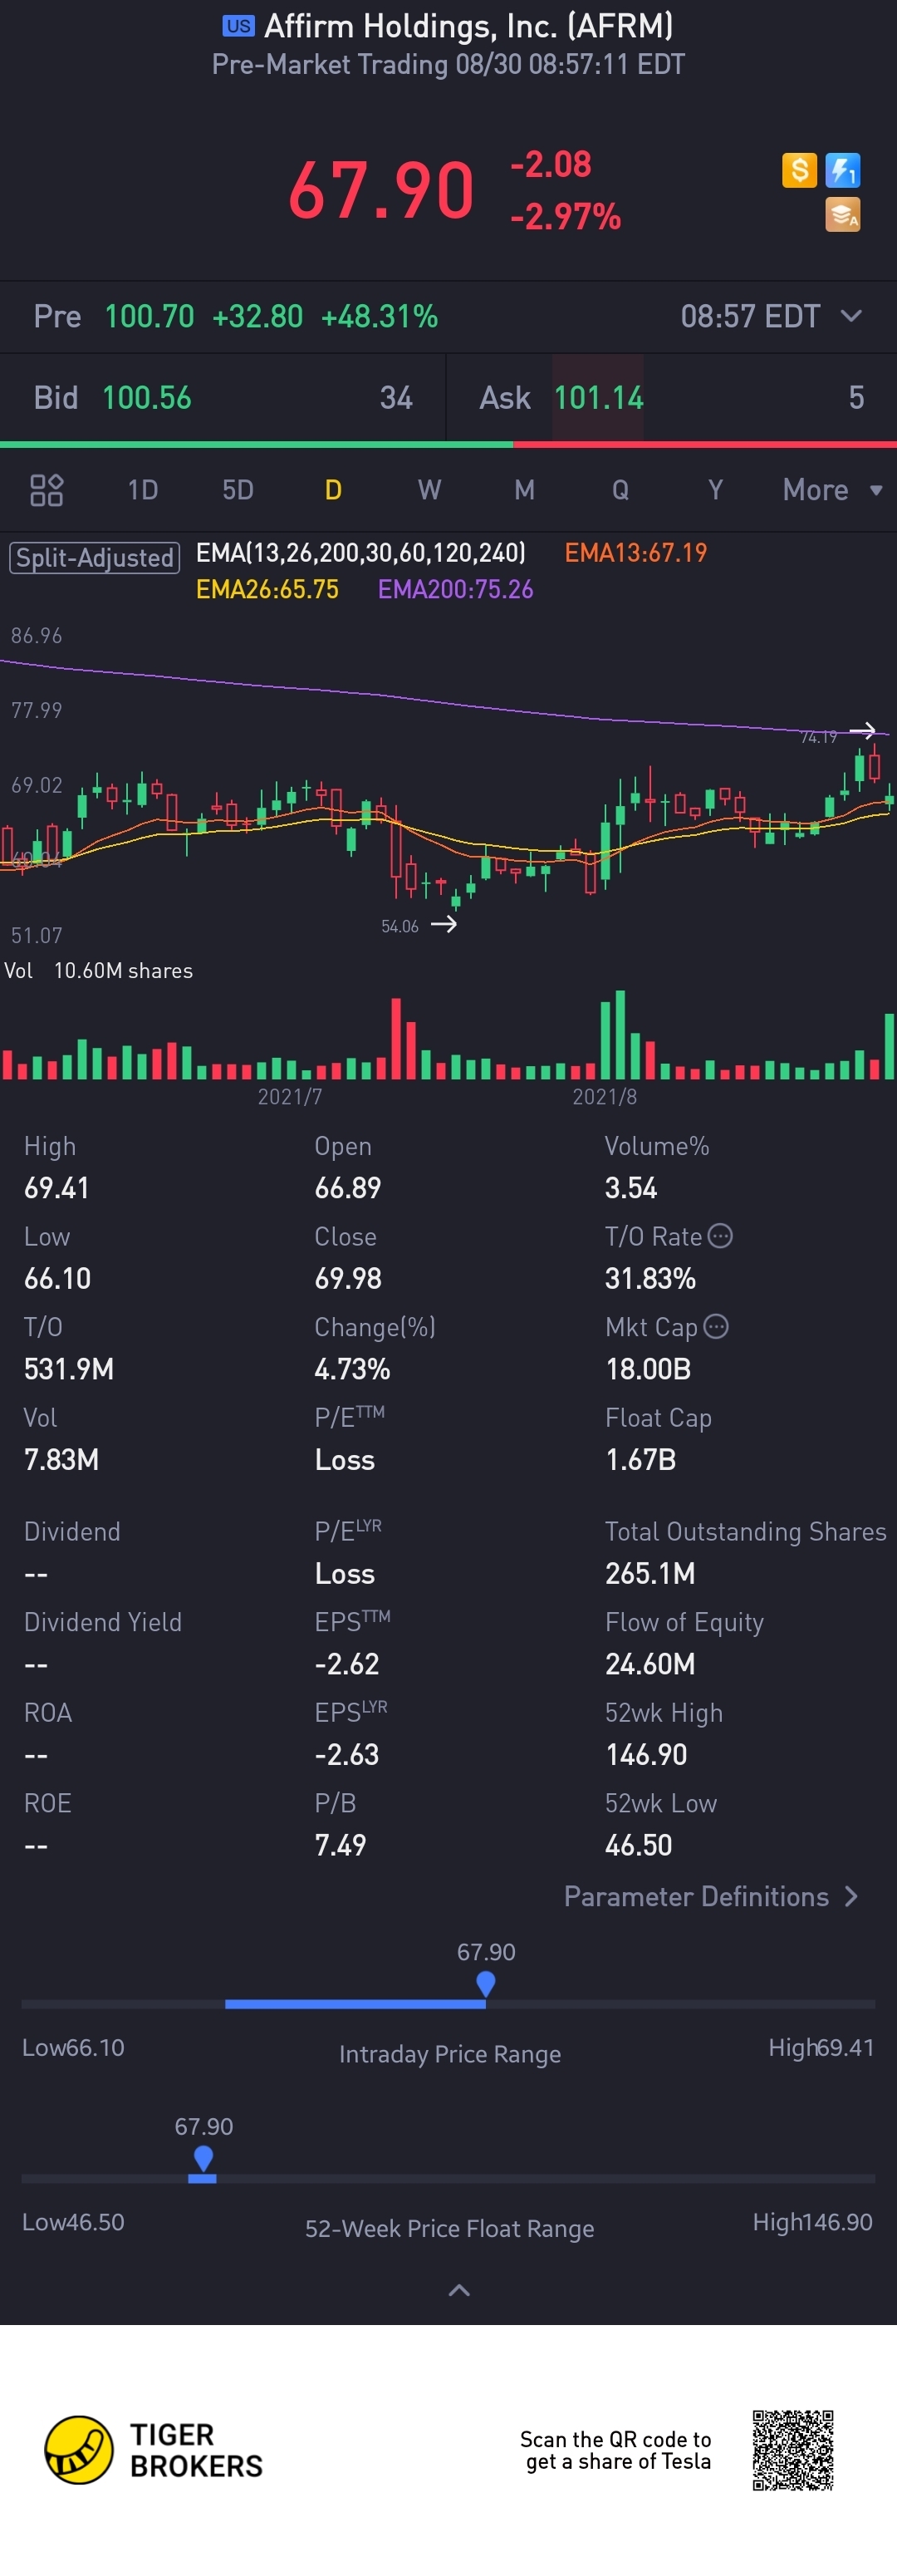Open the chart layout grid icon
Screen dimensions: 897x2576
[47, 490]
